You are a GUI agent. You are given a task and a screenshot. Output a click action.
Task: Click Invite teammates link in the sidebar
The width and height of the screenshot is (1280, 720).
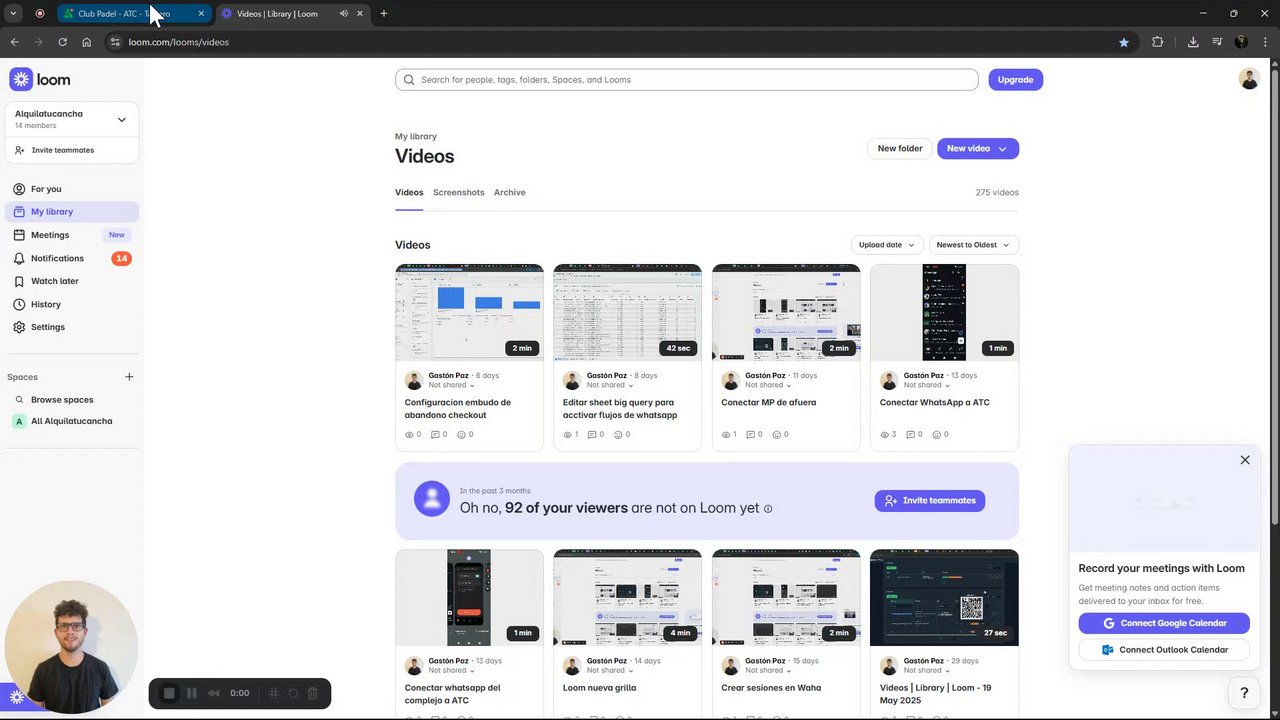coord(55,150)
